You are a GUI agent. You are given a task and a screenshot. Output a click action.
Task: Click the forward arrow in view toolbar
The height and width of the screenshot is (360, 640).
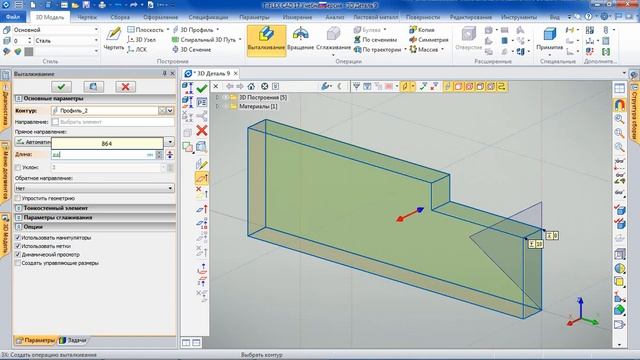[x=240, y=86]
